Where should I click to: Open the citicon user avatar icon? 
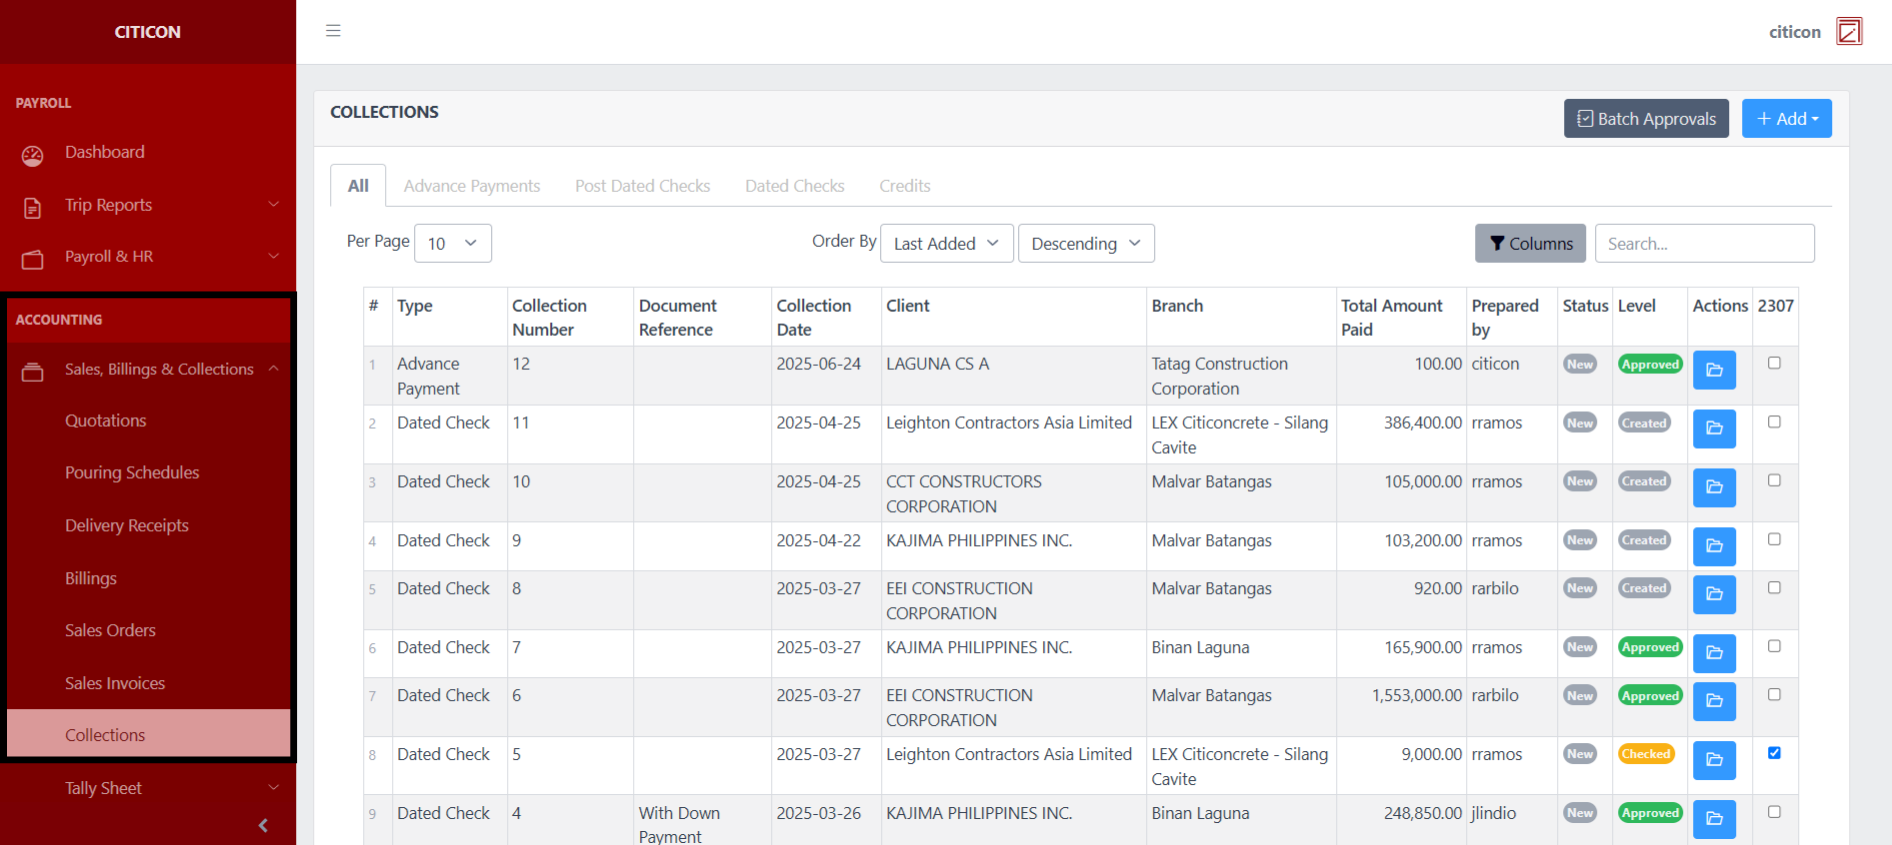[x=1849, y=32]
